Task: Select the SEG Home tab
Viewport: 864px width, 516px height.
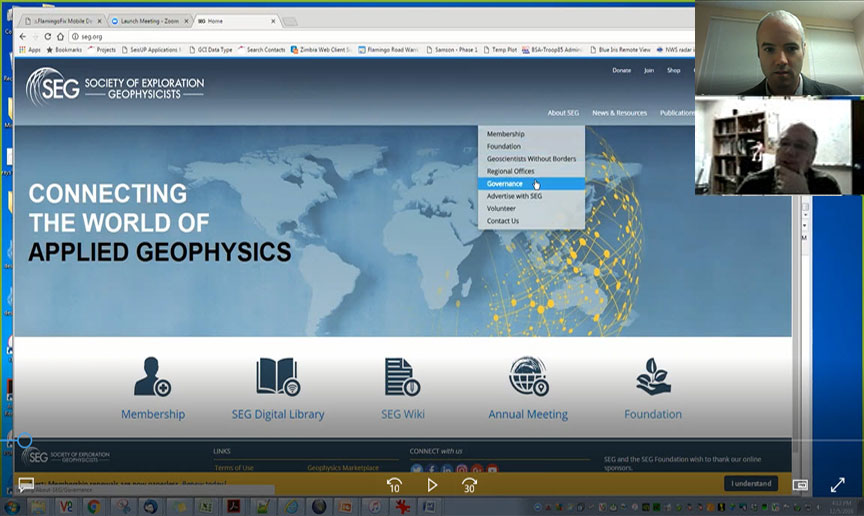Action: tap(236, 21)
